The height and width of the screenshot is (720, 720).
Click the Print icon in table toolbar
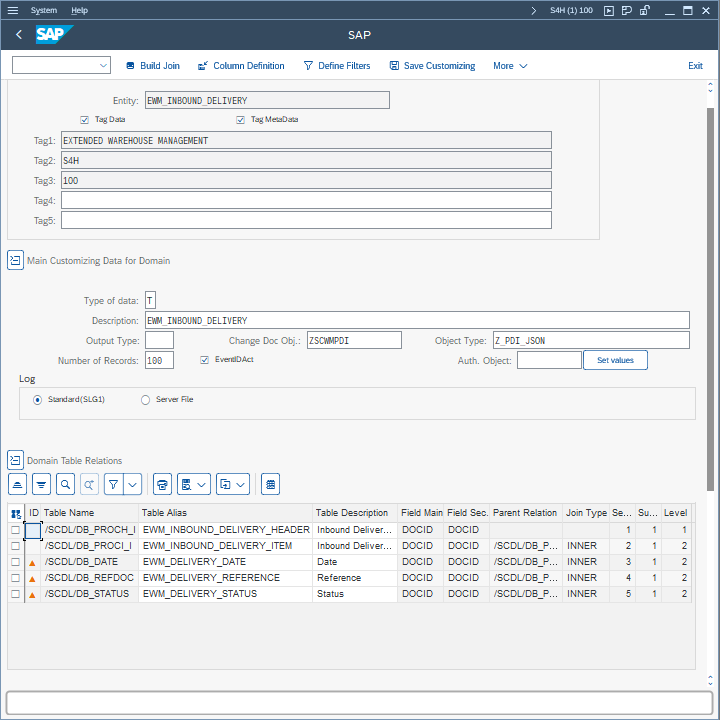tap(162, 484)
